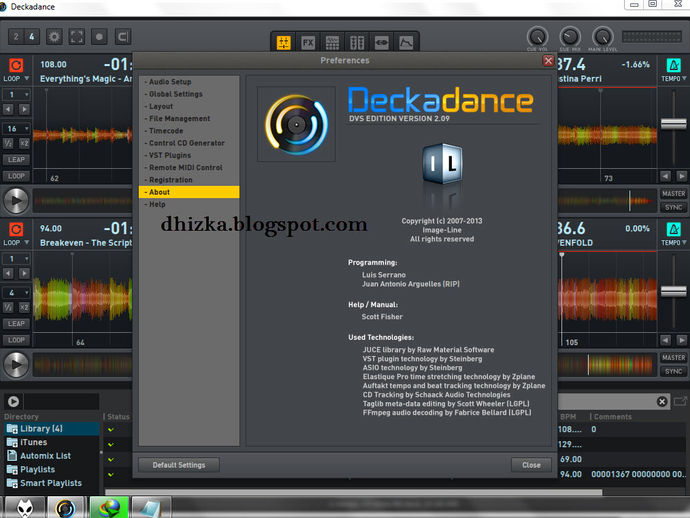Select the About preferences entry
Image resolution: width=690 pixels, height=518 pixels.
click(189, 192)
